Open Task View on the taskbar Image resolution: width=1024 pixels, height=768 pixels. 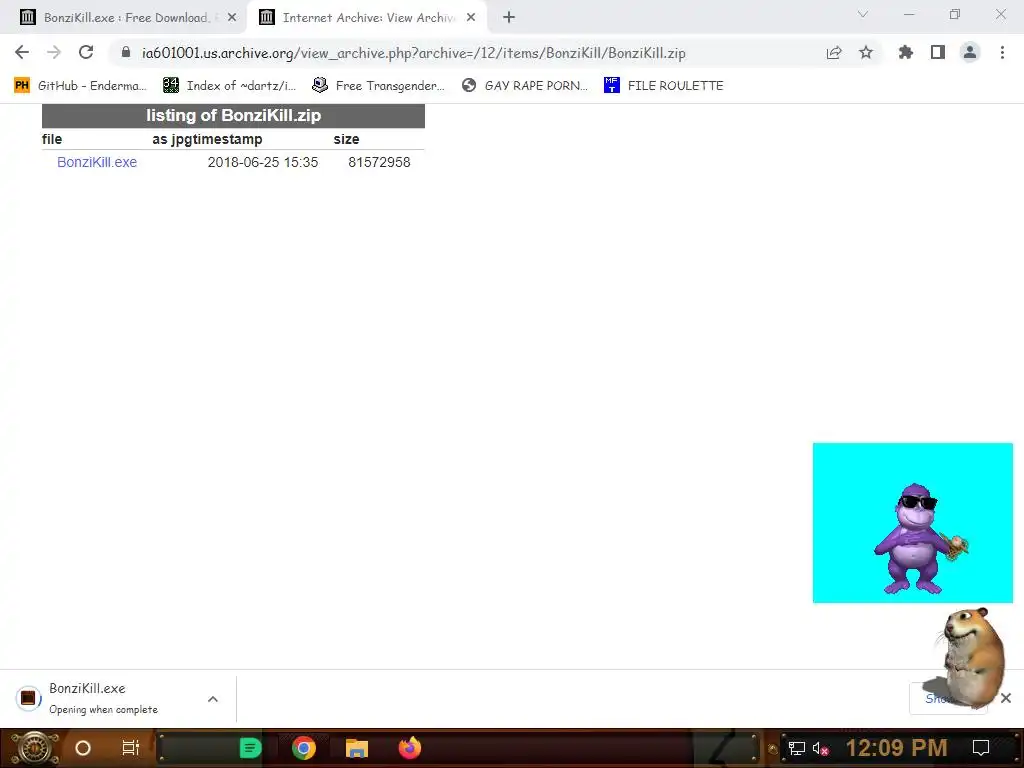pyautogui.click(x=131, y=748)
